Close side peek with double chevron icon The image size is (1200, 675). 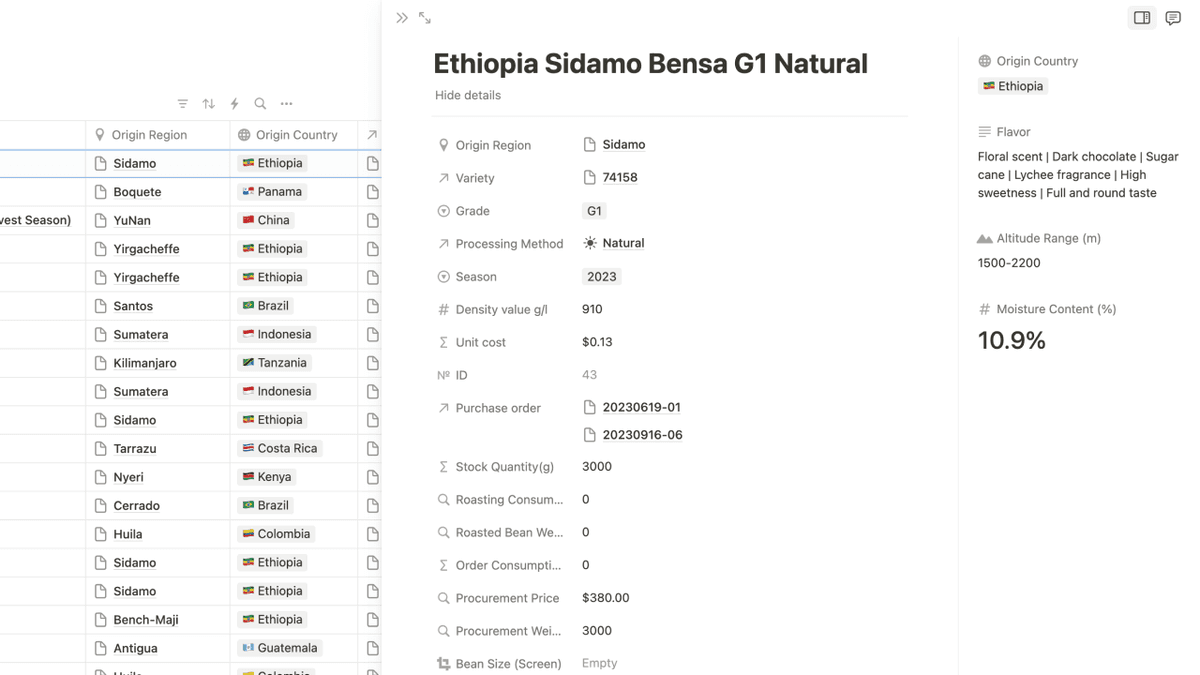point(402,18)
